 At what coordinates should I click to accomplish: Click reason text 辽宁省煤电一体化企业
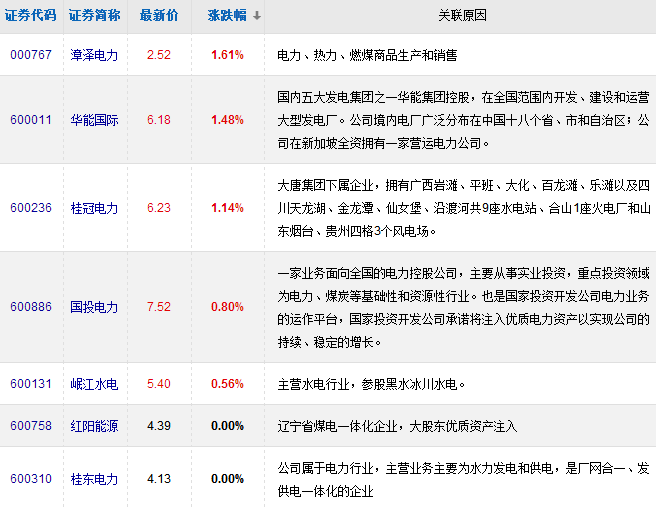click(397, 426)
